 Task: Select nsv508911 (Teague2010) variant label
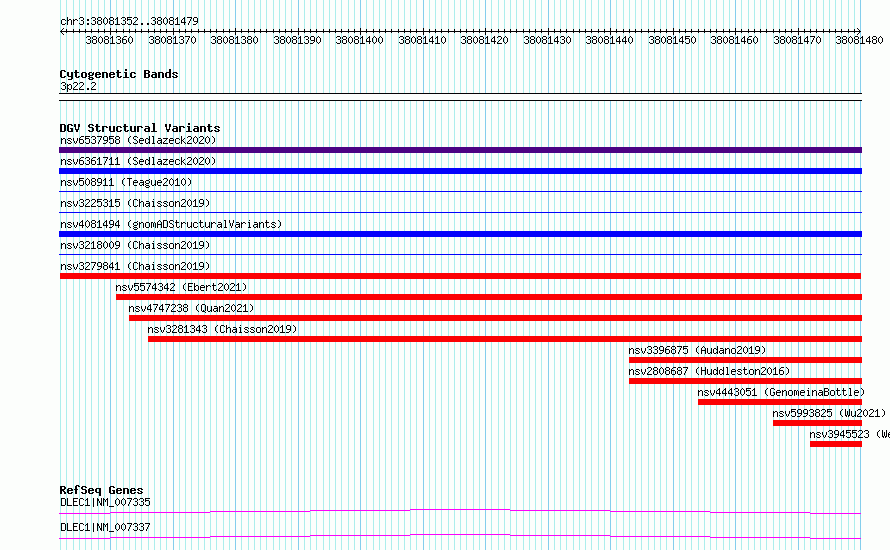[126, 182]
